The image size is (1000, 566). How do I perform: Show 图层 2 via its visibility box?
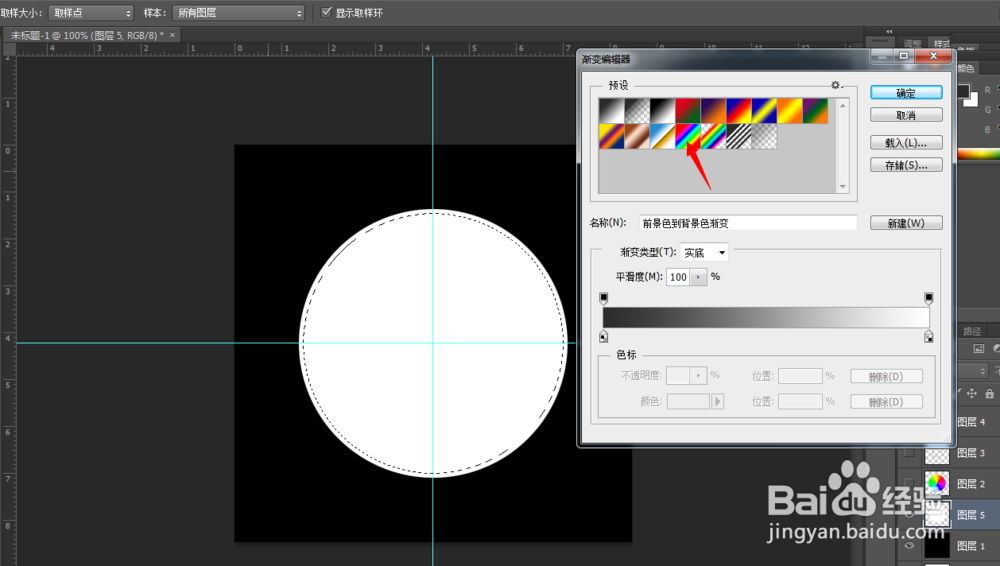[x=909, y=484]
